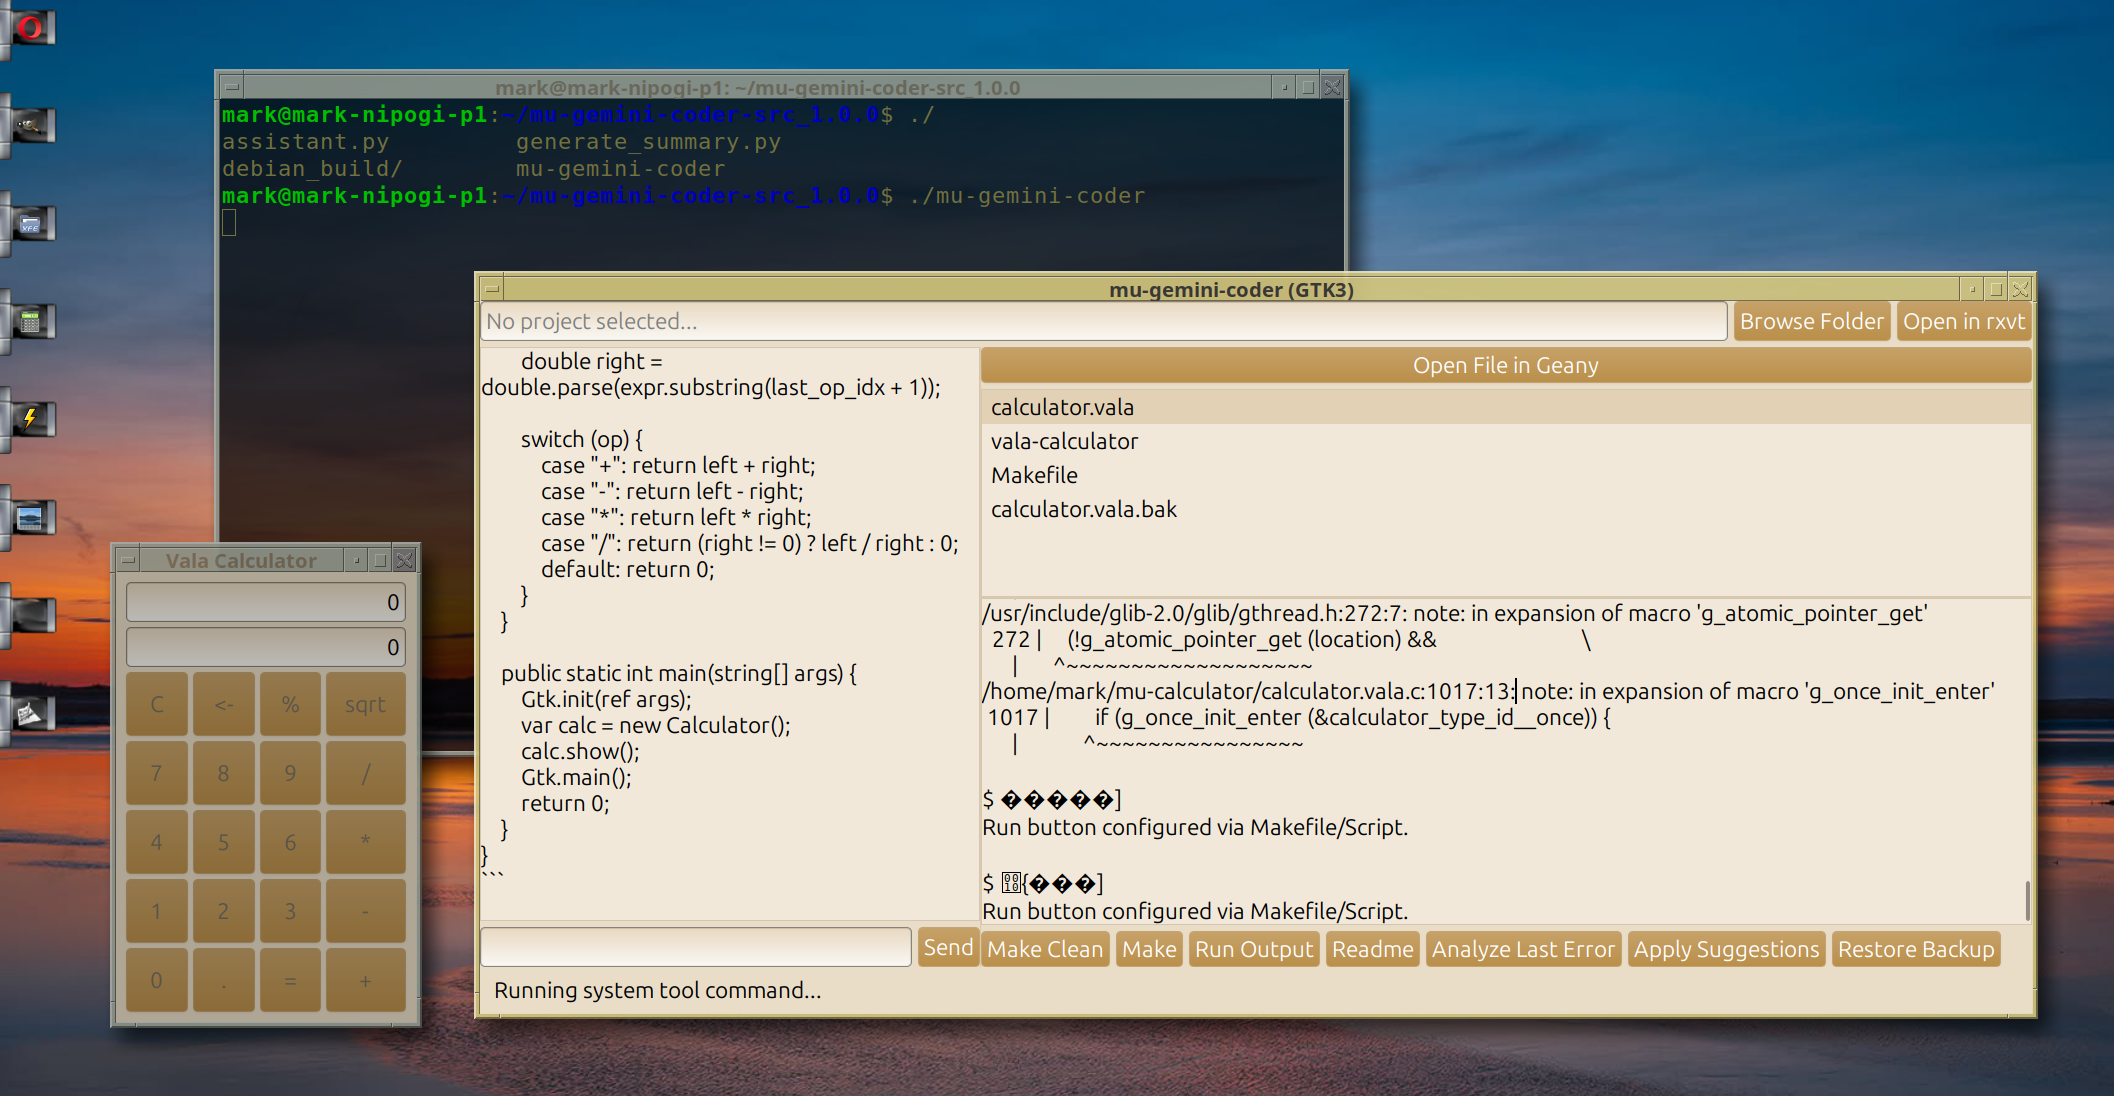Click the sqrt button in Vala Calculator

pyautogui.click(x=365, y=704)
